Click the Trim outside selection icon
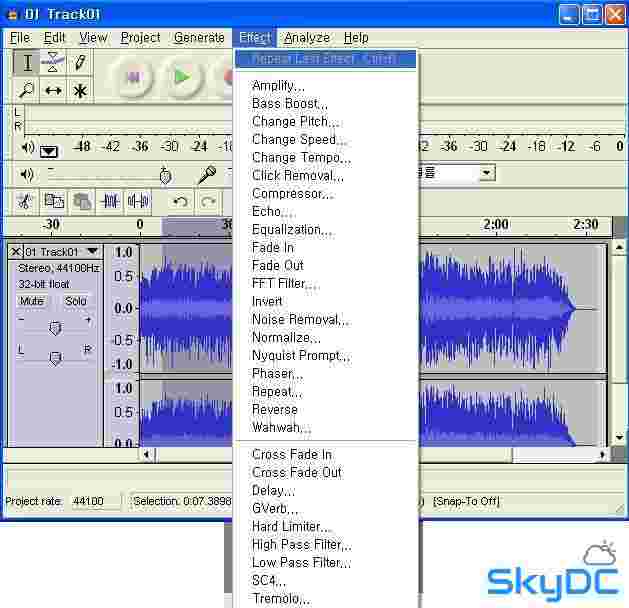This screenshot has height=608, width=629. pyautogui.click(x=110, y=201)
